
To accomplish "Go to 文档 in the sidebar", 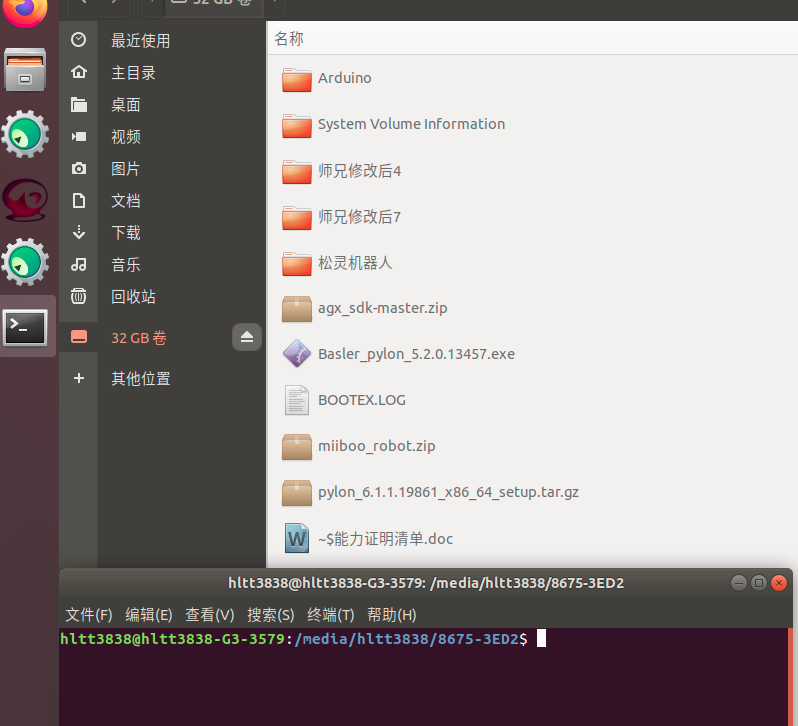I will click(126, 200).
